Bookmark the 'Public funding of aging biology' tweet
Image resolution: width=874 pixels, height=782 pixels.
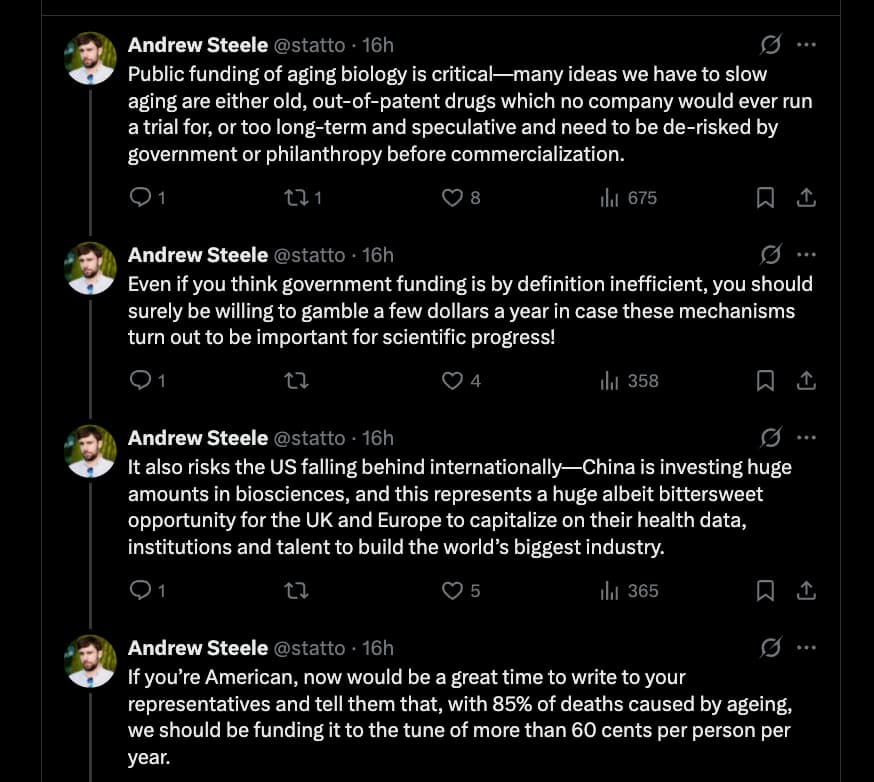765,198
